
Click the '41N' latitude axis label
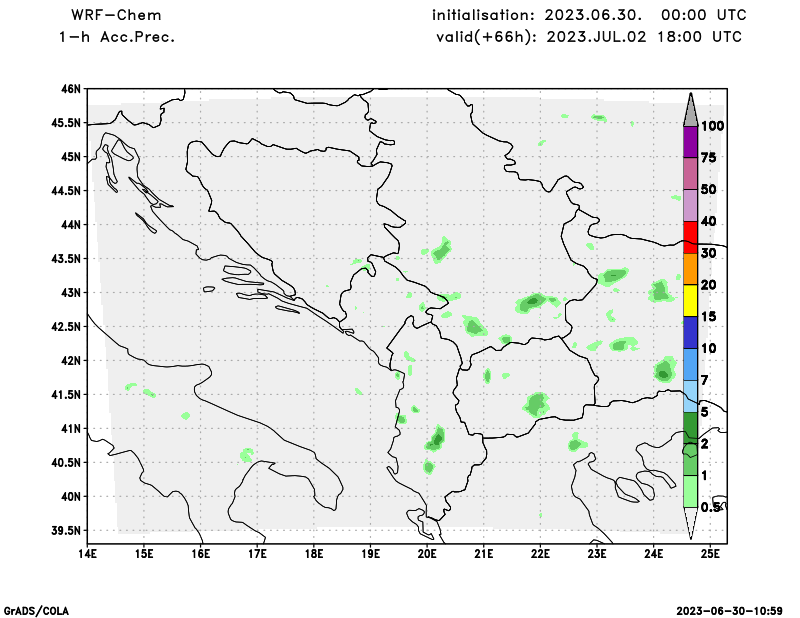[x=71, y=429]
